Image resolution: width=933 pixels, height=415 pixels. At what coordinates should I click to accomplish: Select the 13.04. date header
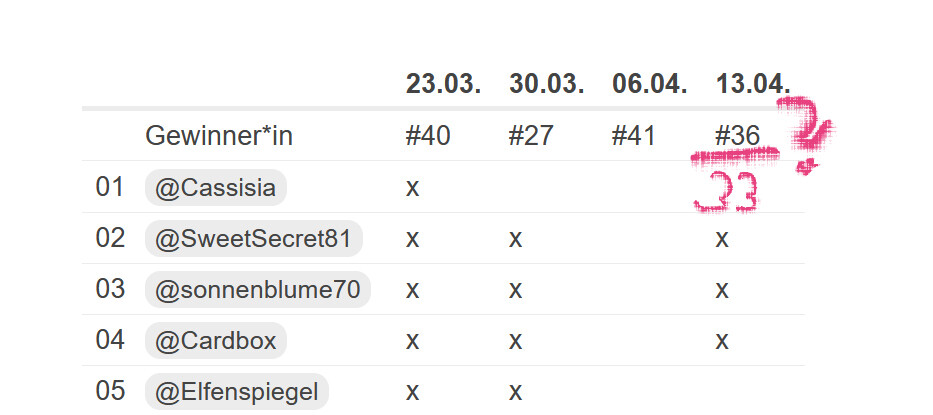(752, 84)
